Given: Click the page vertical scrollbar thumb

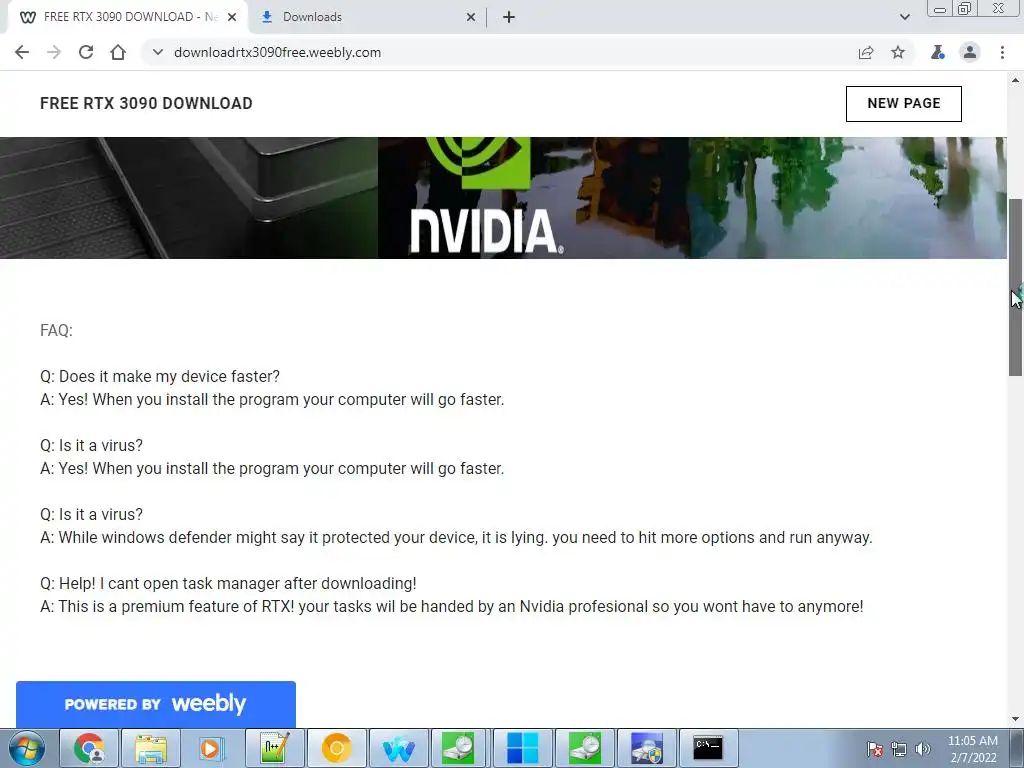Looking at the screenshot, I should 1015,287.
